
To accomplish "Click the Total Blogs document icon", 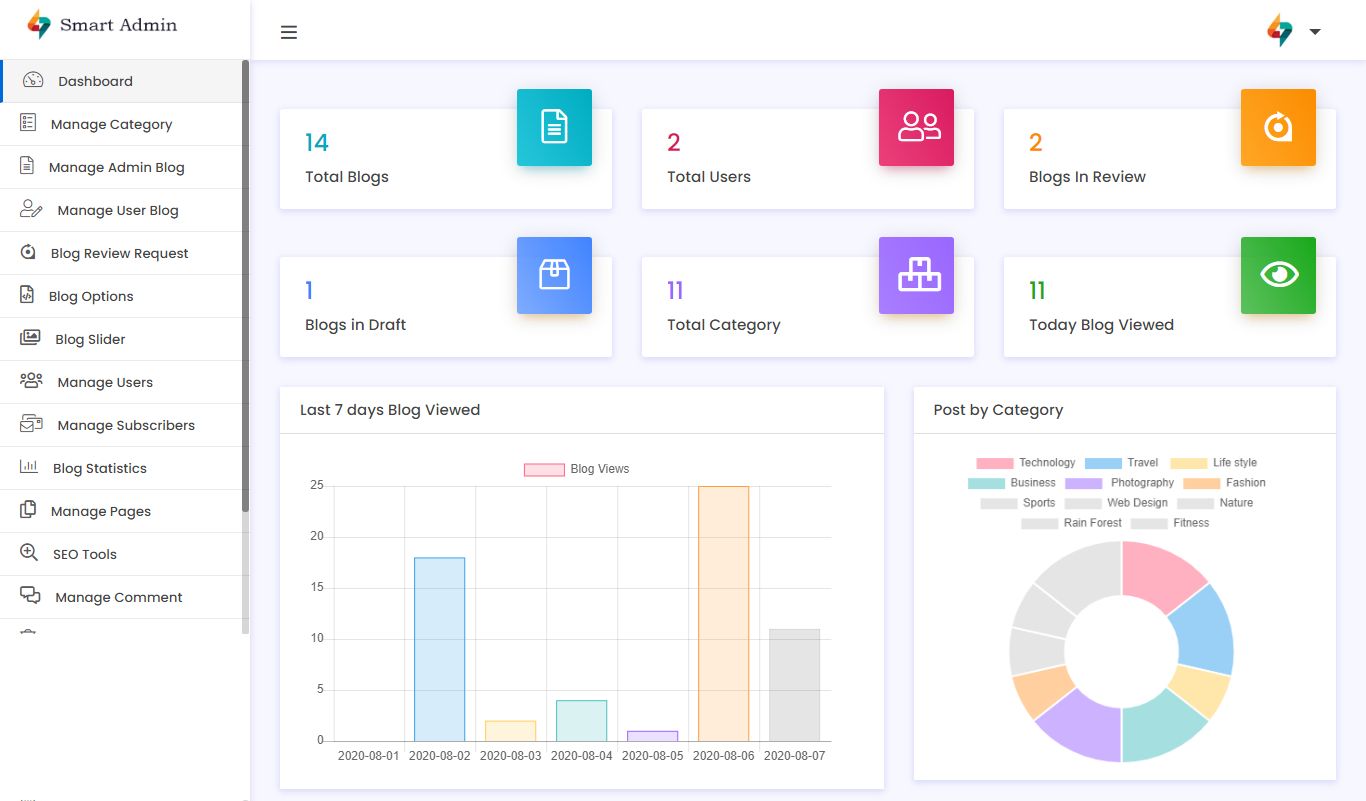I will (x=554, y=127).
